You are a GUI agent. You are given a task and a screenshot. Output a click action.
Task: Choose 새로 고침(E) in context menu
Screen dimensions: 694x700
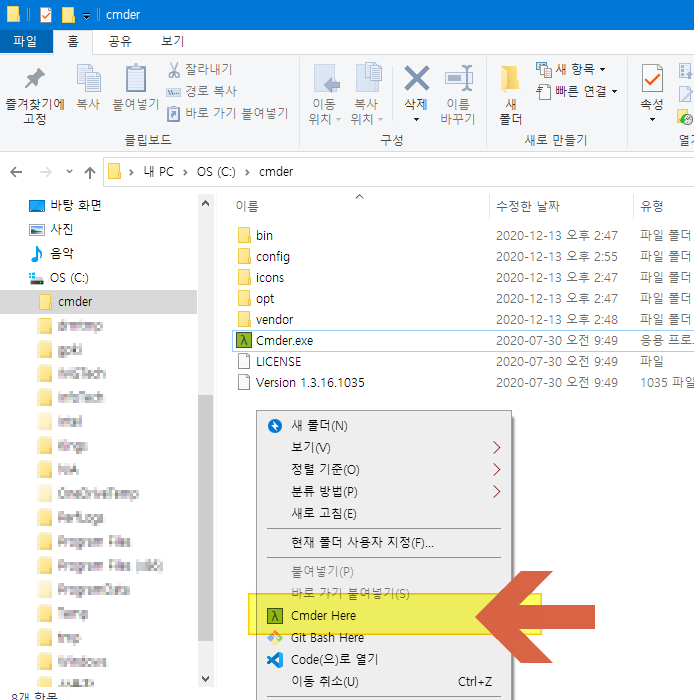[x=384, y=513]
